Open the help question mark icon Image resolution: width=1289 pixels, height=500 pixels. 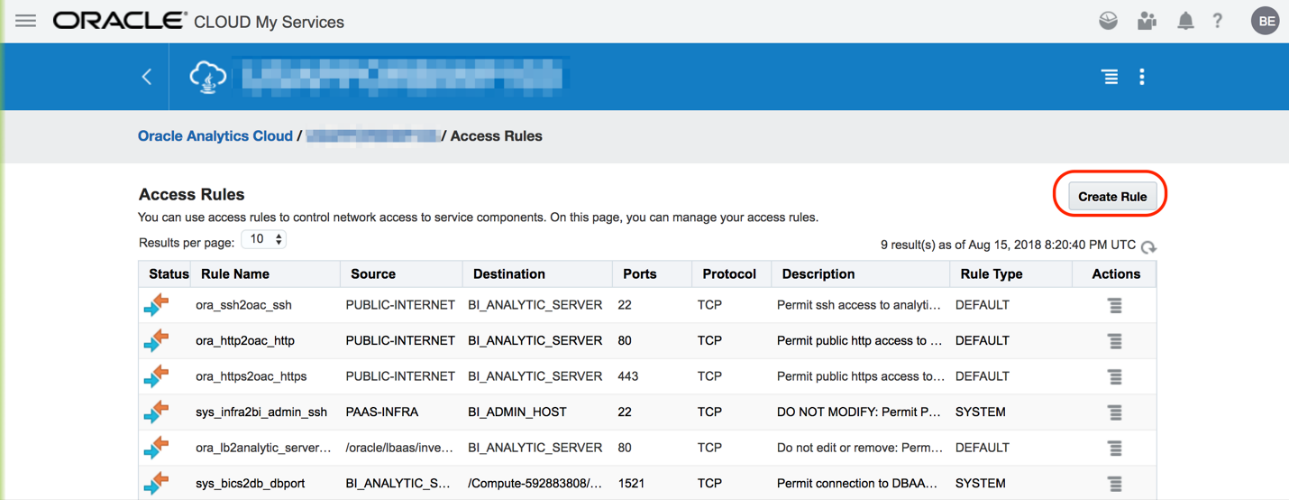[1217, 20]
